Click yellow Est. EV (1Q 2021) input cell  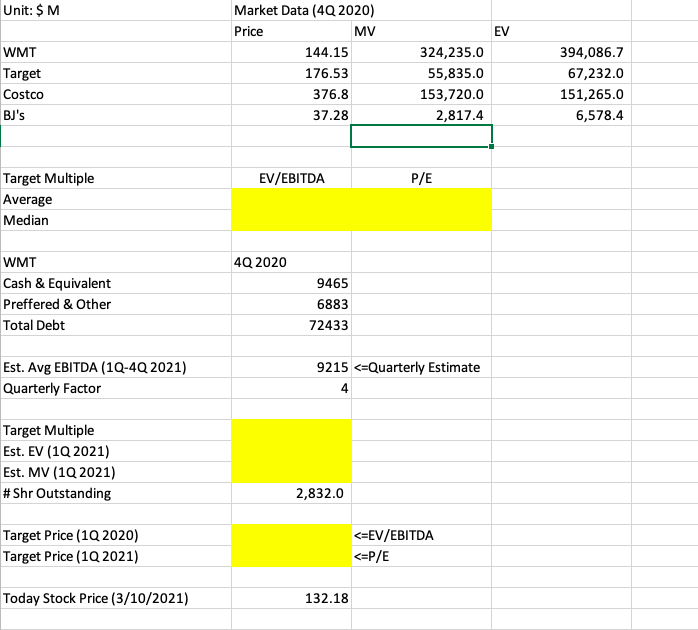[x=291, y=451]
